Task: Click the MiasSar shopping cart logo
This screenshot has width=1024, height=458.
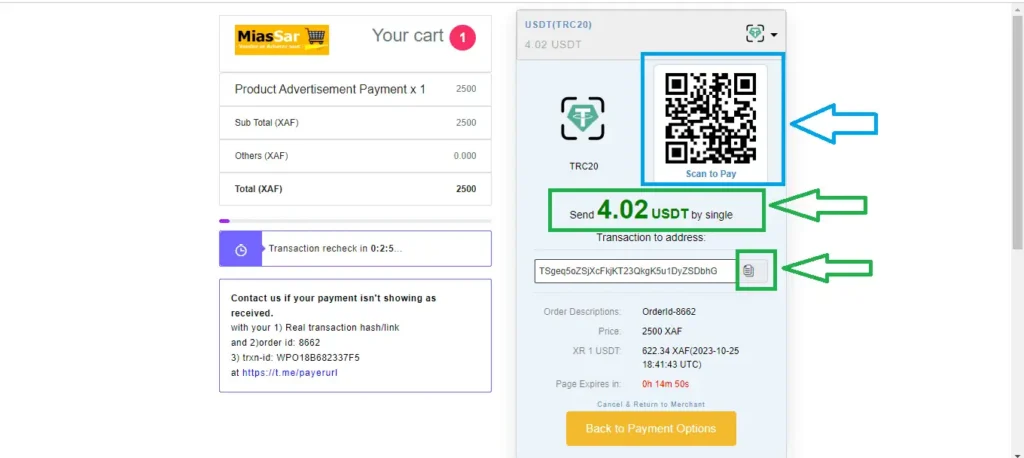Action: (282, 39)
